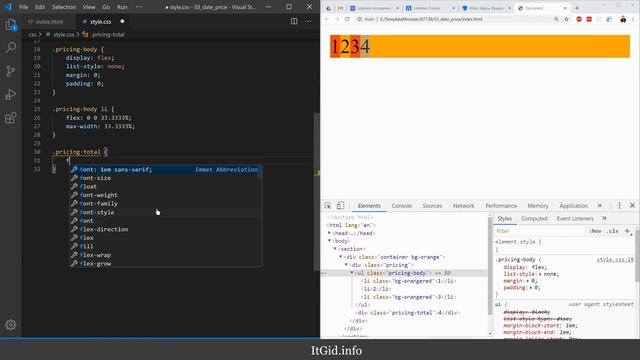This screenshot has width=640, height=360.
Task: Pick font-weight from autocomplete list
Action: (x=166, y=195)
